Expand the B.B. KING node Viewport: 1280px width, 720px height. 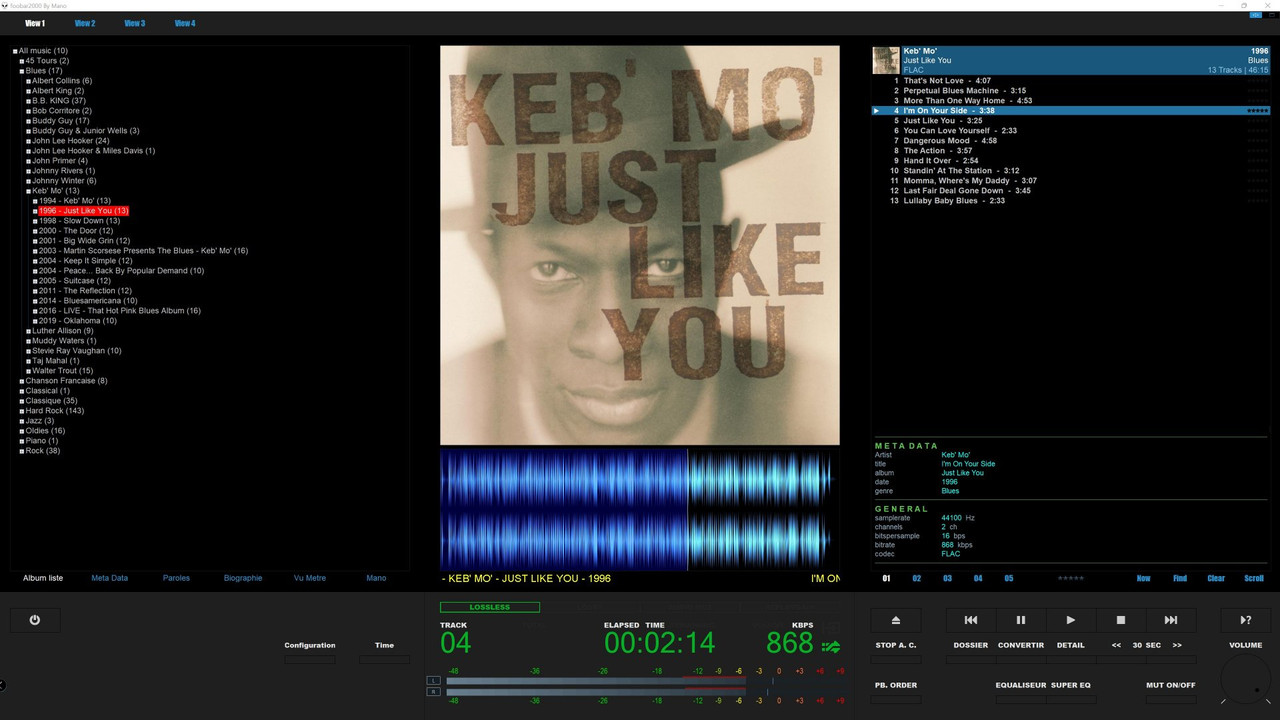pyautogui.click(x=29, y=101)
